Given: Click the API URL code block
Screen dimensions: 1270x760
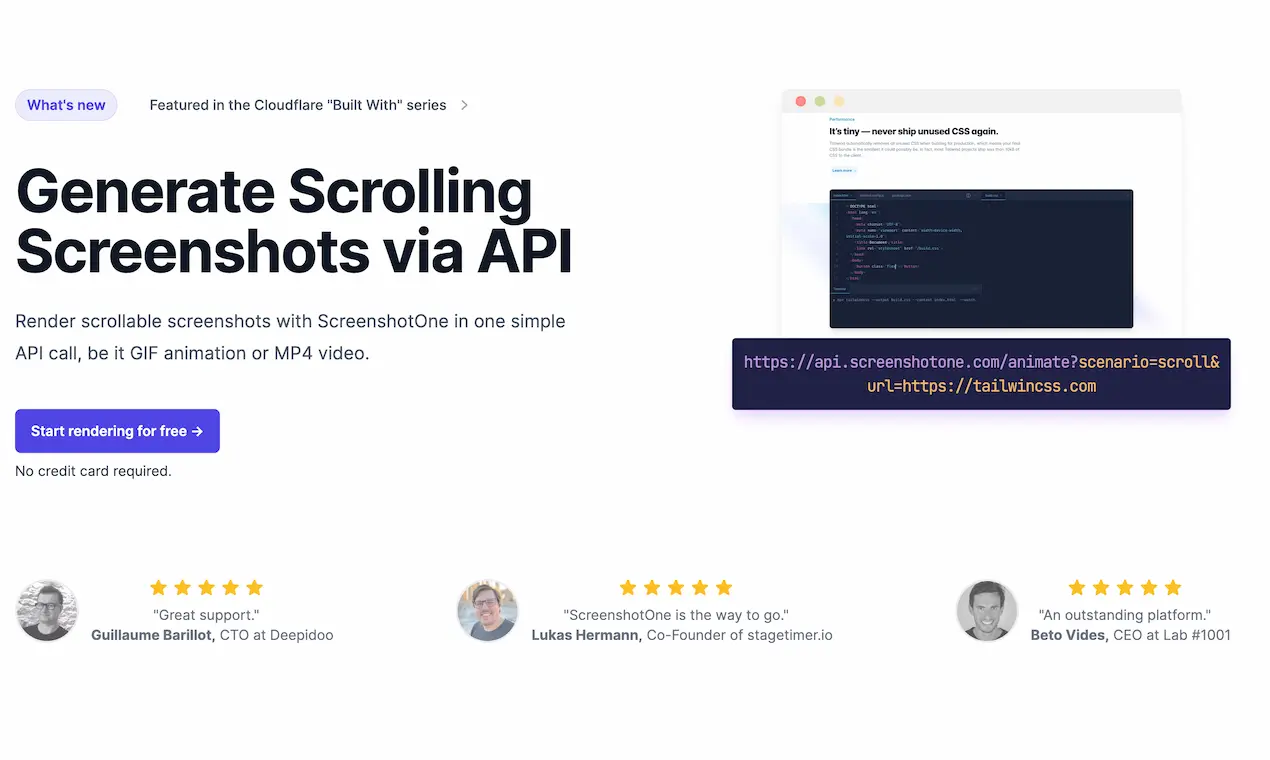Looking at the screenshot, I should tap(981, 374).
